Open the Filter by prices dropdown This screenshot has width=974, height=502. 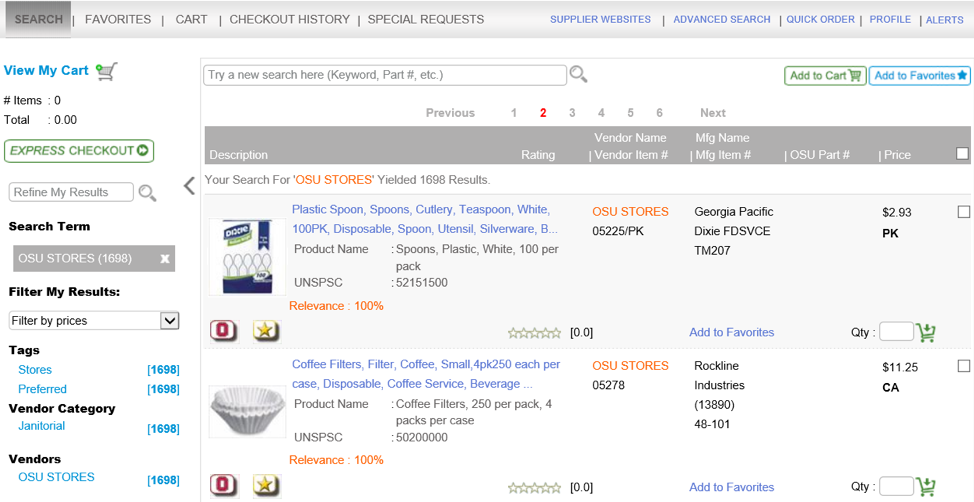coord(94,321)
